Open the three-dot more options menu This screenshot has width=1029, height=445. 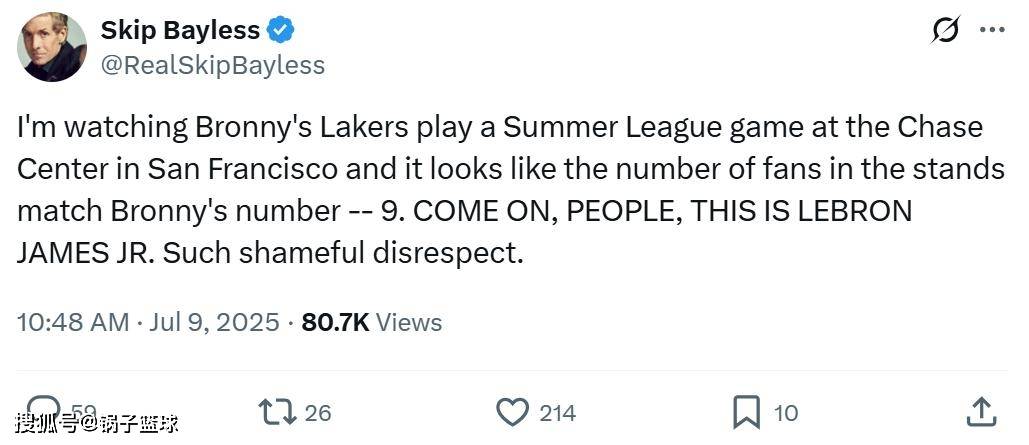pos(992,30)
